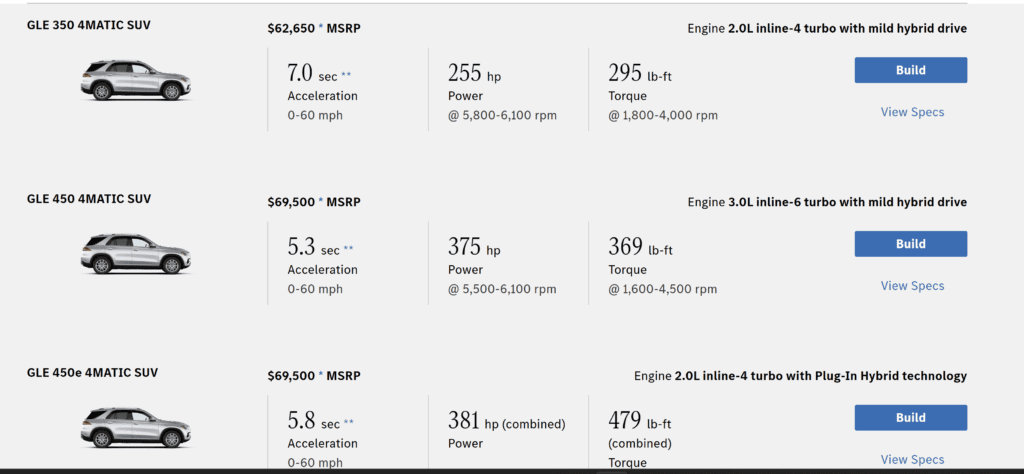
Task: Open View Specs for the GLE 350
Action: (x=912, y=112)
